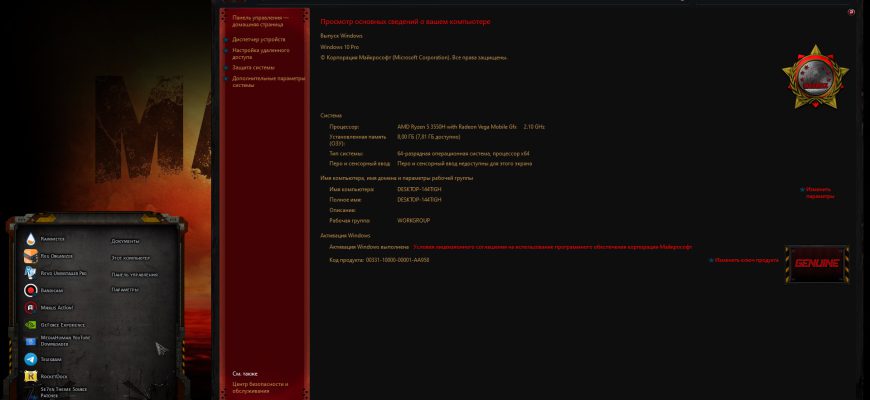Open Диспетчер устройств link
This screenshot has width=870, height=400.
pos(259,39)
